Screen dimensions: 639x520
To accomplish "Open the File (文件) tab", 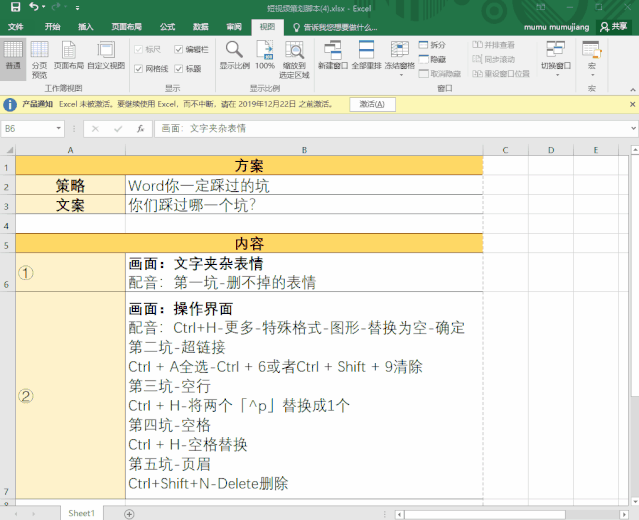I will coord(15,27).
